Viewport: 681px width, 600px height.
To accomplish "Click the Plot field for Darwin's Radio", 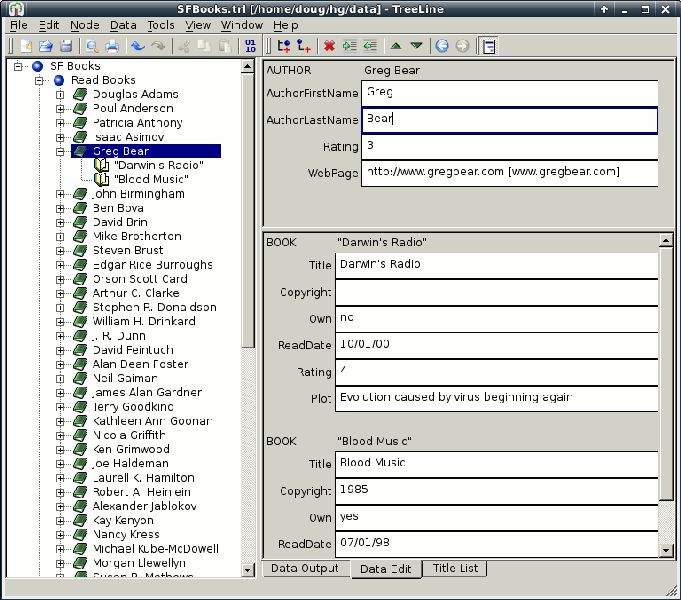I will 496,398.
